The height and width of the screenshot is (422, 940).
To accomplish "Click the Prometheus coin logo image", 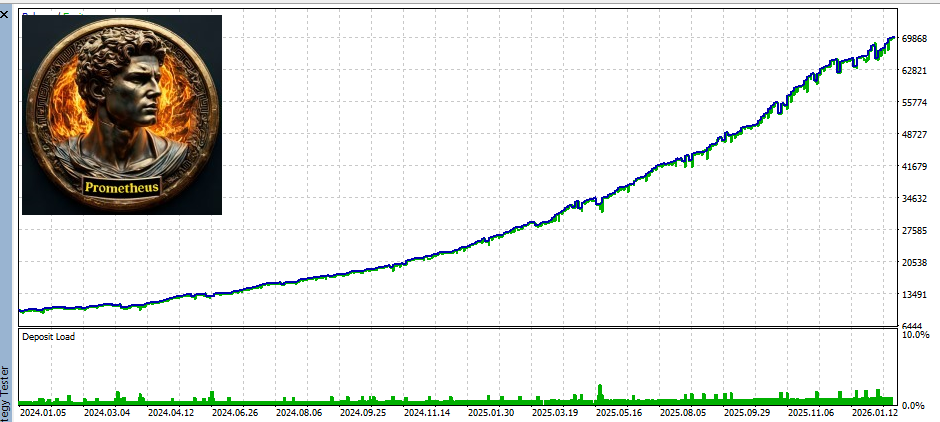I will pyautogui.click(x=122, y=114).
